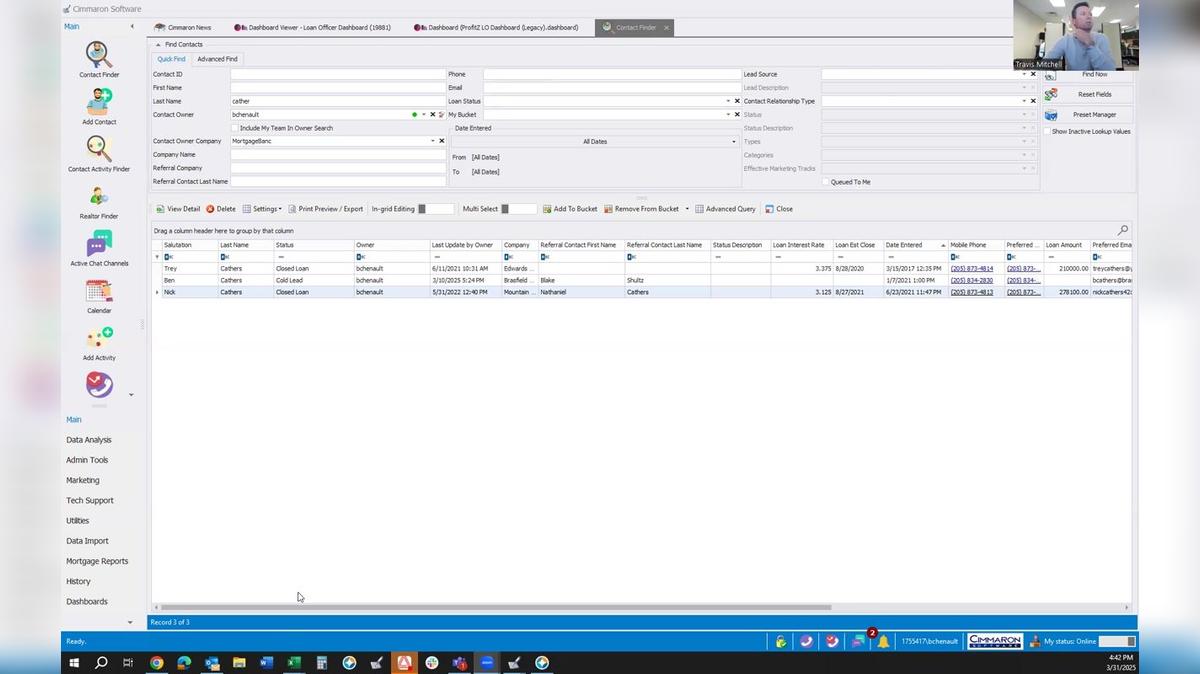Open Advanced Query

(725, 209)
